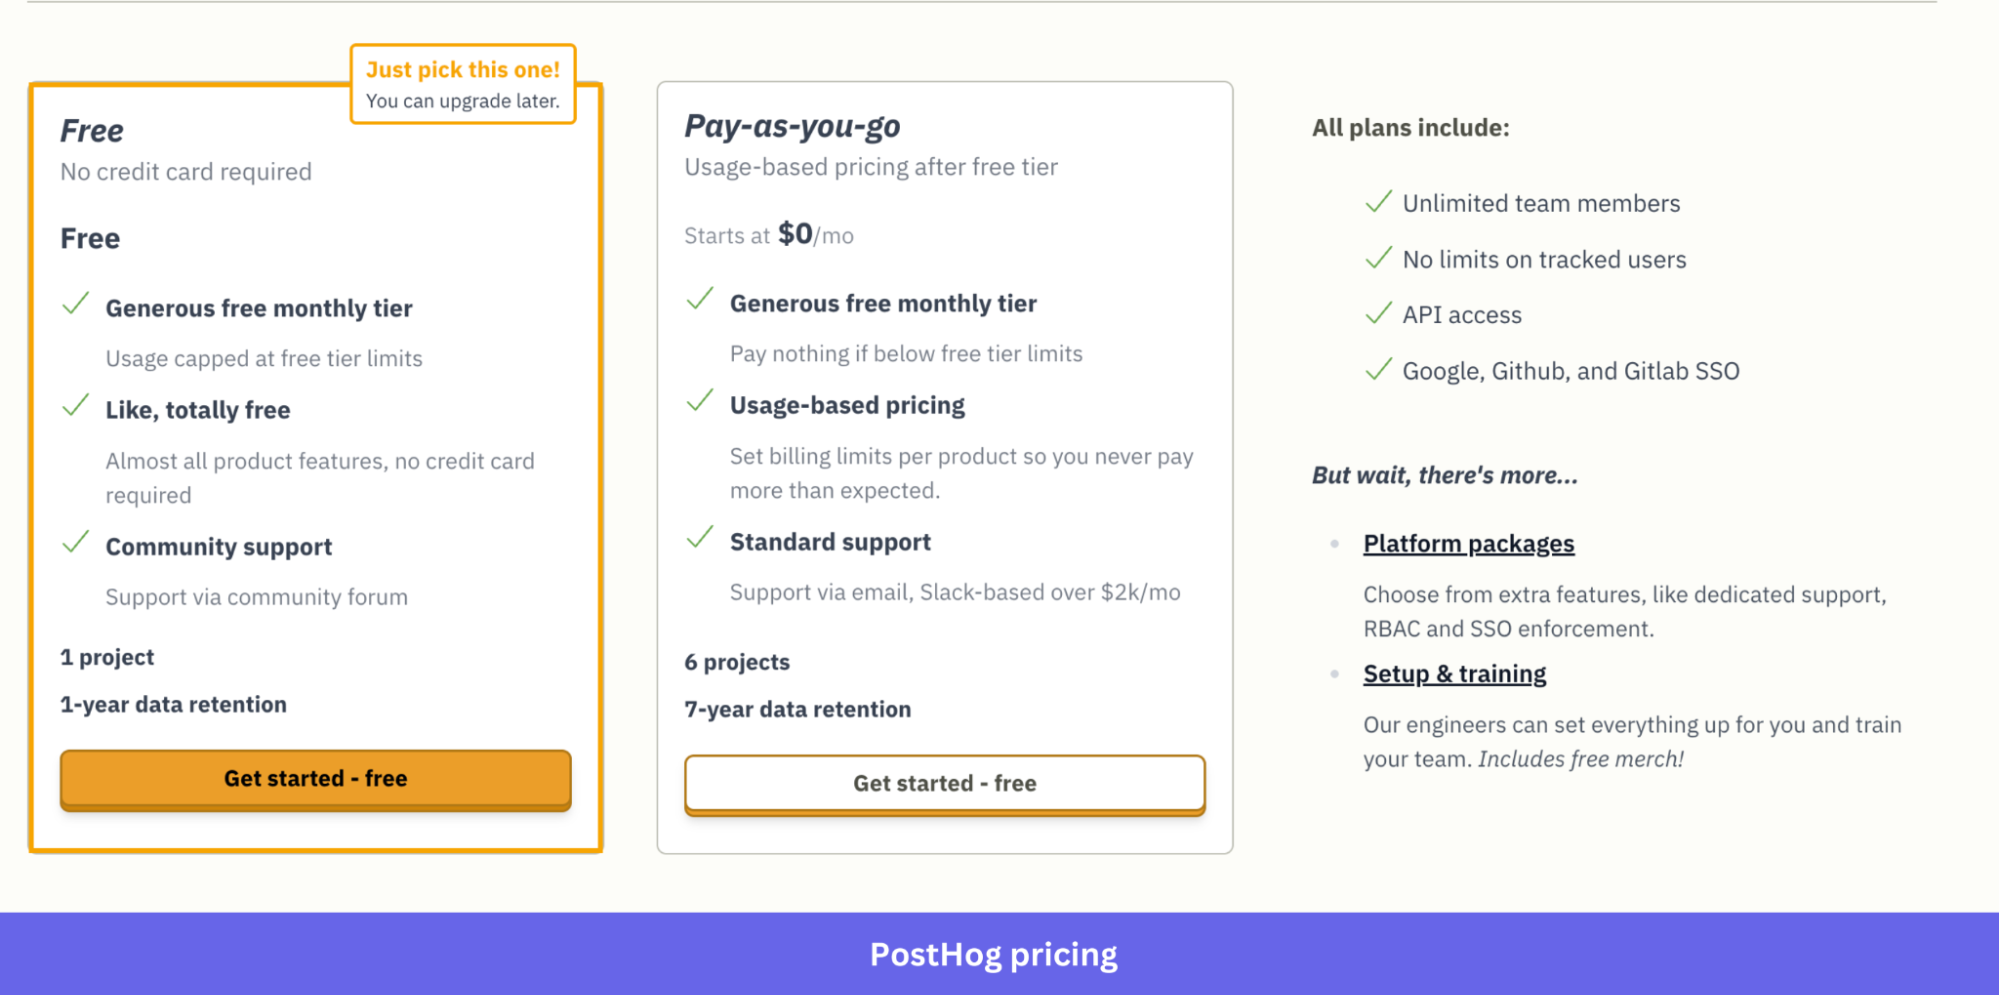Click the Just pick this one tooltip

click(x=463, y=84)
